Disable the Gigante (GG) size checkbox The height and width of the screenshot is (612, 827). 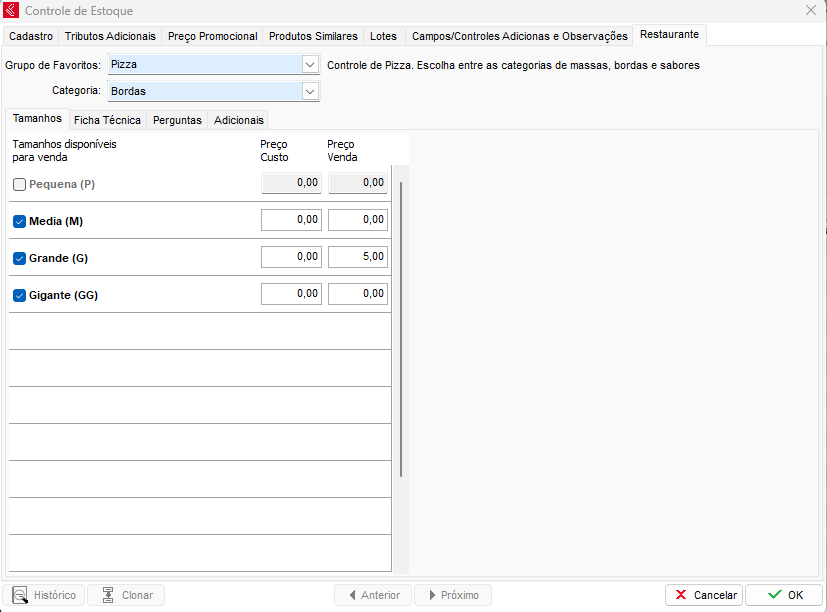(19, 295)
